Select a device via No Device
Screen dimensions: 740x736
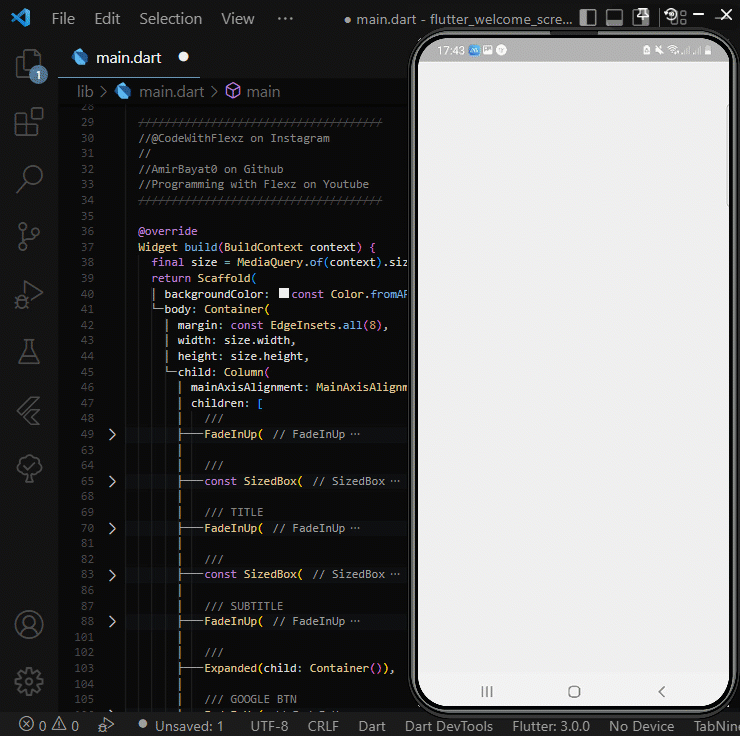(x=641, y=726)
